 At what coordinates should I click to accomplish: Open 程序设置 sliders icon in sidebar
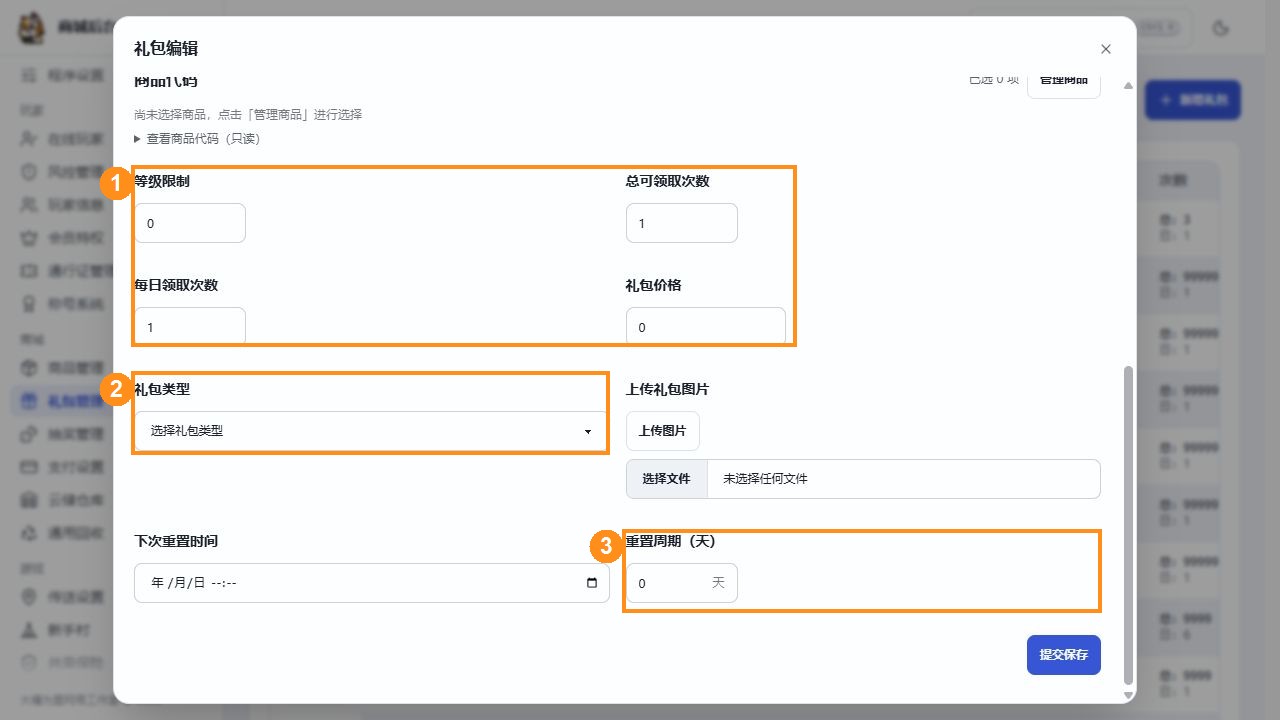tap(29, 74)
